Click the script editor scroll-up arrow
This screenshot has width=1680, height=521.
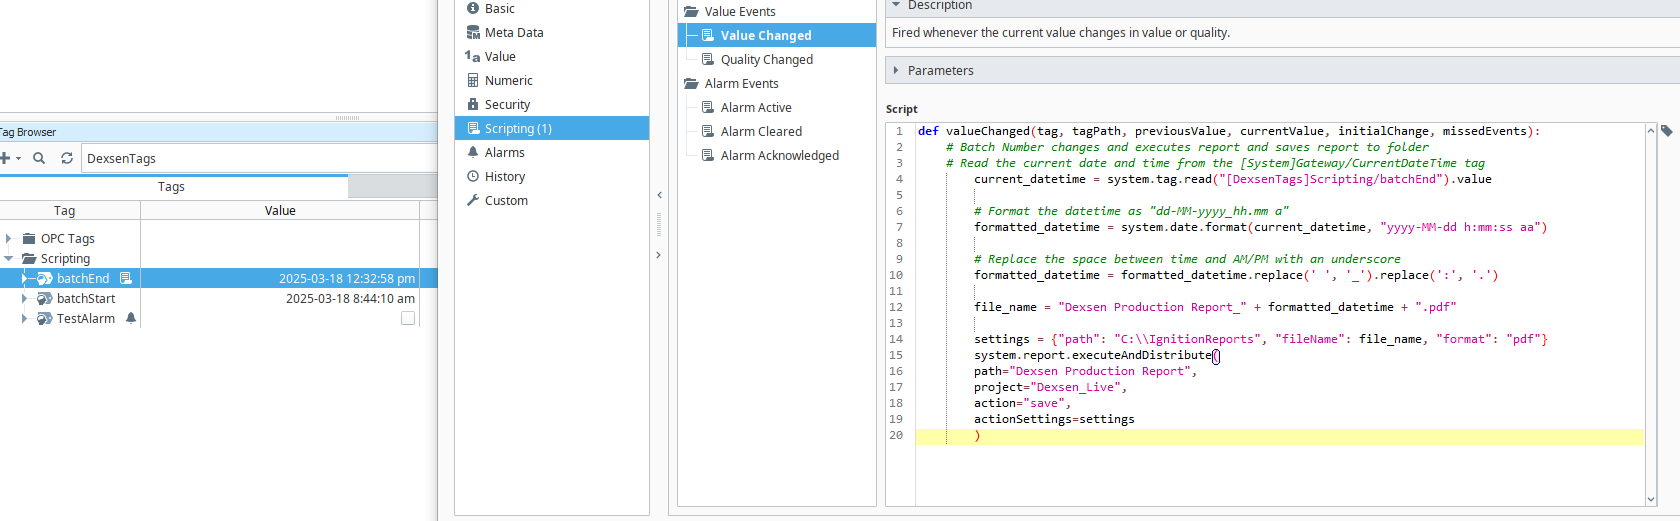point(1651,130)
